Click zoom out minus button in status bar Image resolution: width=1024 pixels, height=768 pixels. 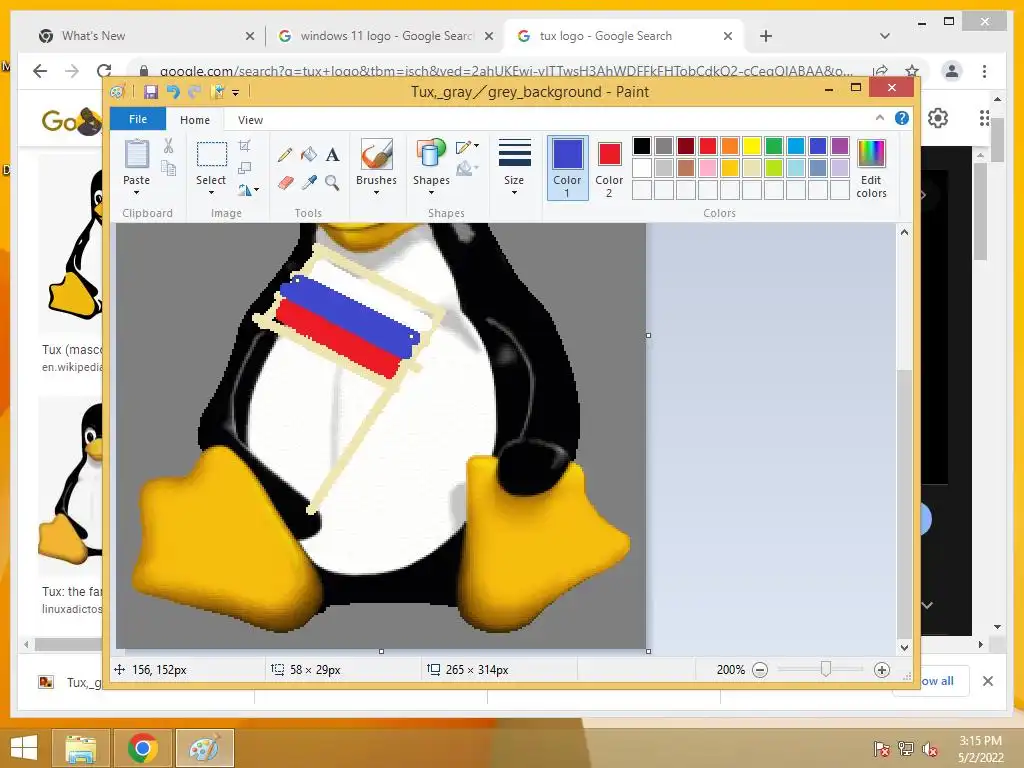click(x=760, y=670)
